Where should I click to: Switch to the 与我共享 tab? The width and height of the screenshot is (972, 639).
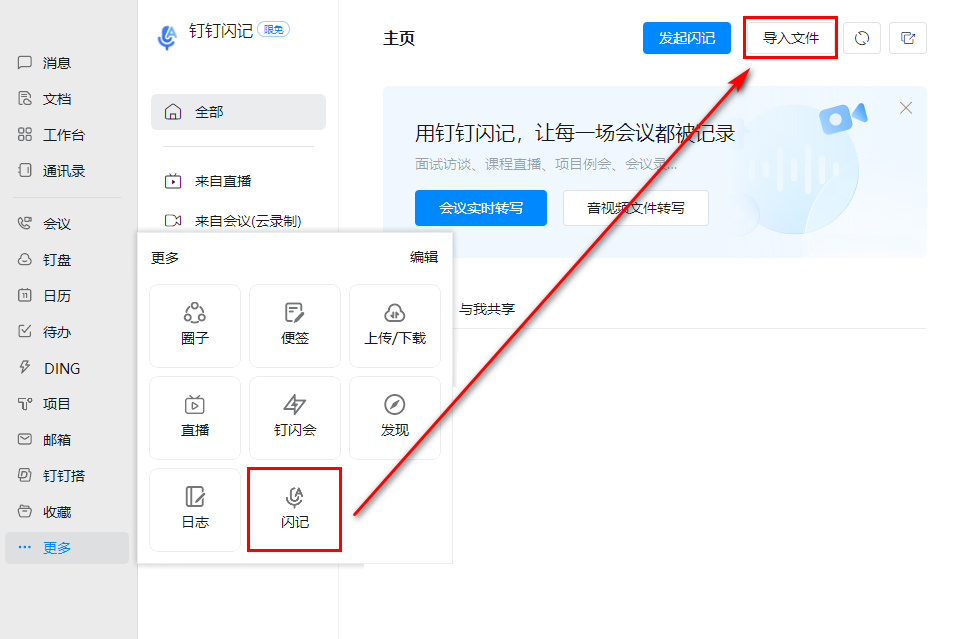click(487, 309)
